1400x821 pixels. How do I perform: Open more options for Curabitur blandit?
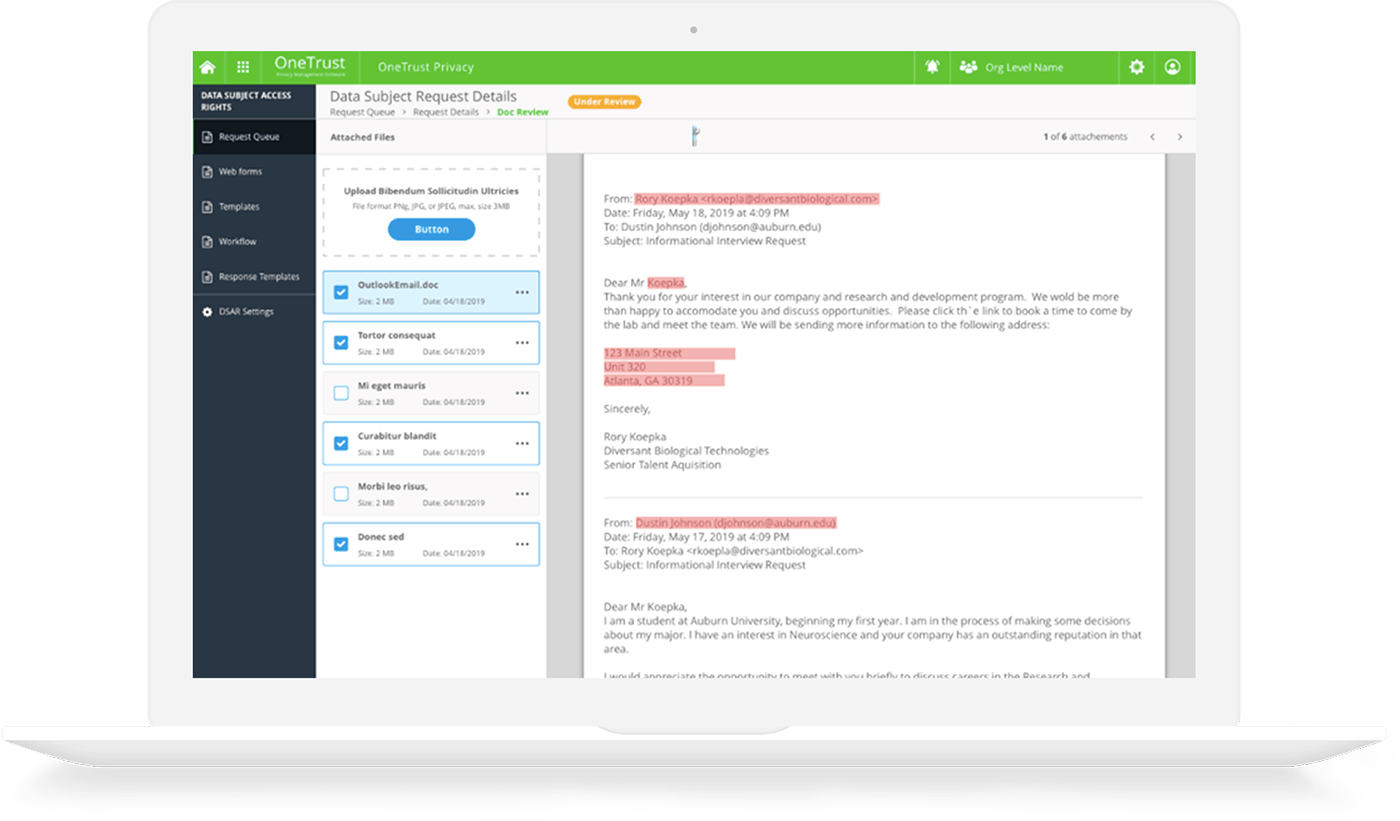pos(522,443)
